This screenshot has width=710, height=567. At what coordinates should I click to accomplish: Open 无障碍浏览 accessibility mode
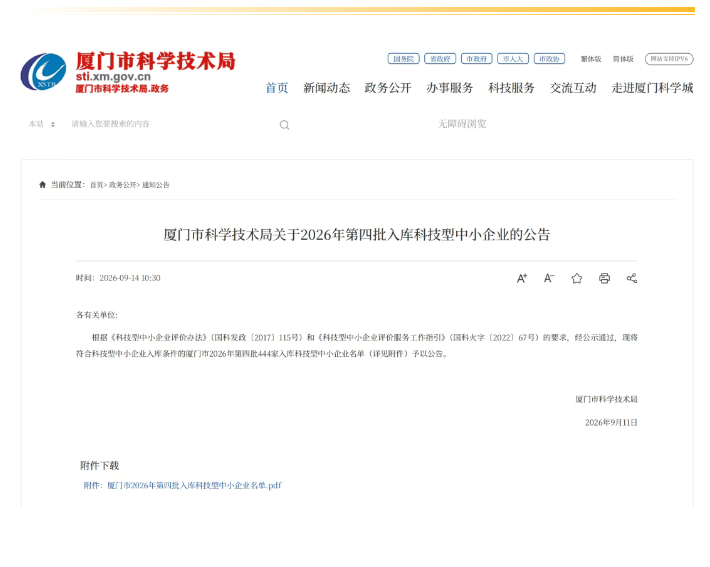tap(462, 124)
